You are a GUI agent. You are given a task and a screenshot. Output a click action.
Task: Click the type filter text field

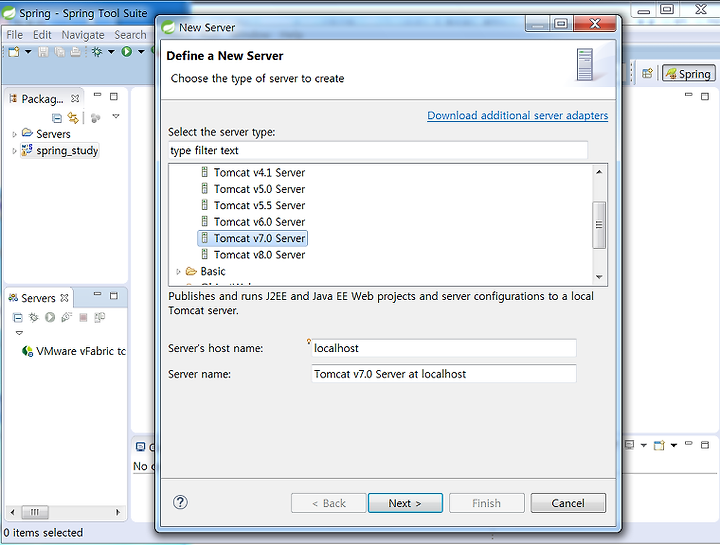378,150
